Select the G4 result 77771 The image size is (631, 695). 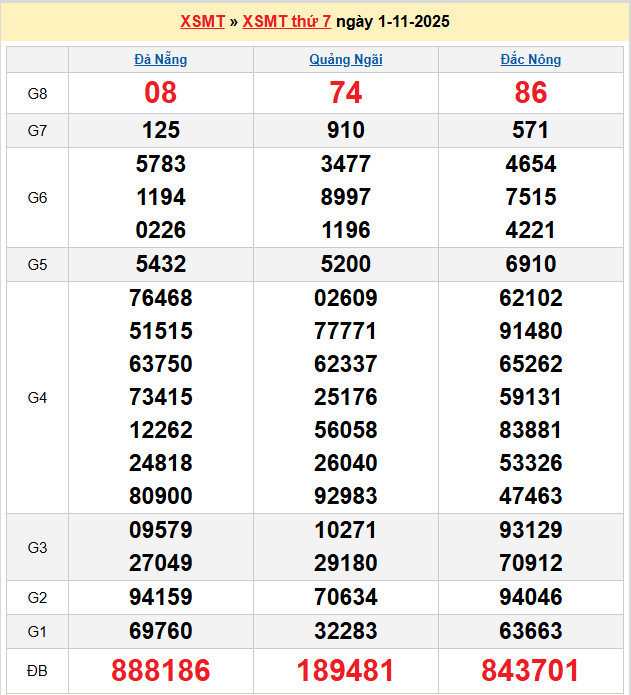point(346,331)
